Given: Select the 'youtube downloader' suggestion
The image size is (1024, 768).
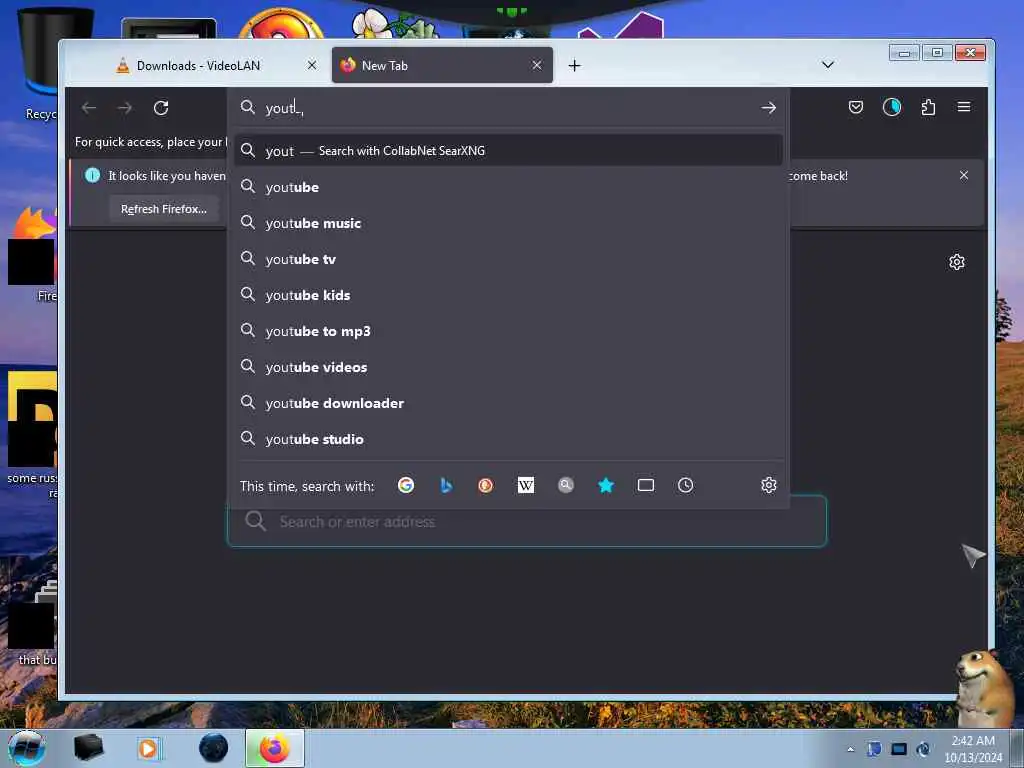Looking at the screenshot, I should click(508, 403).
